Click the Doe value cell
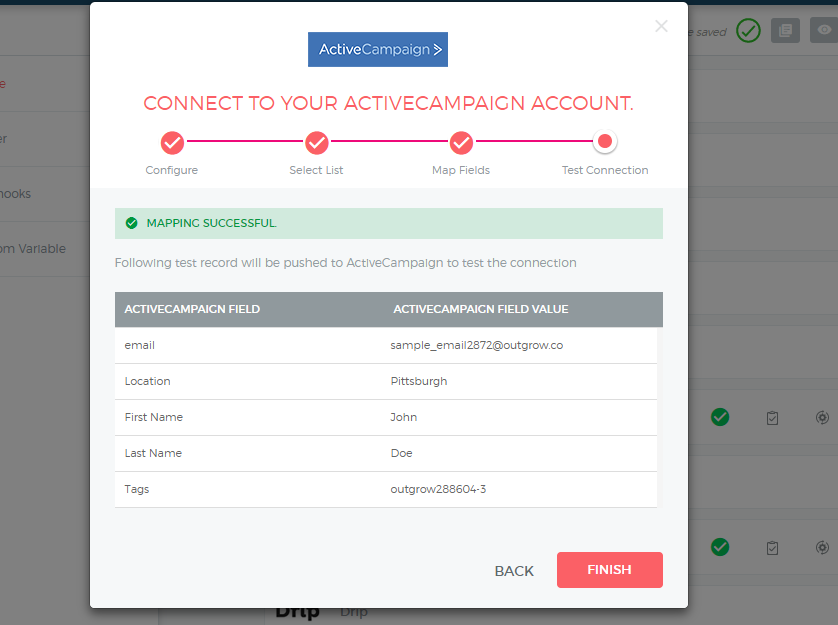The image size is (838, 625). pyautogui.click(x=401, y=453)
